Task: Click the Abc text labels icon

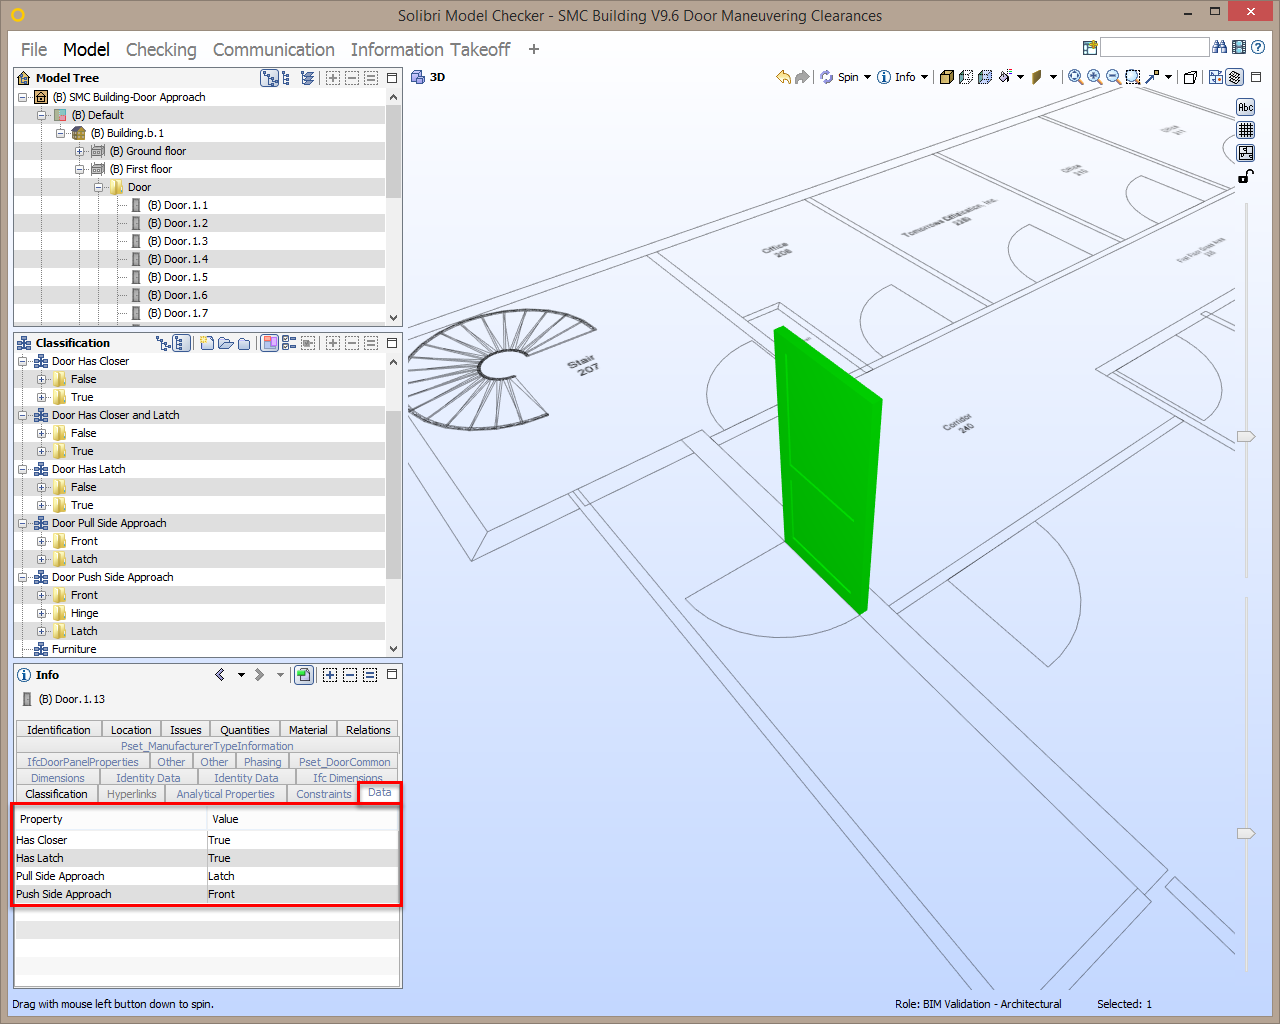Action: click(1245, 107)
